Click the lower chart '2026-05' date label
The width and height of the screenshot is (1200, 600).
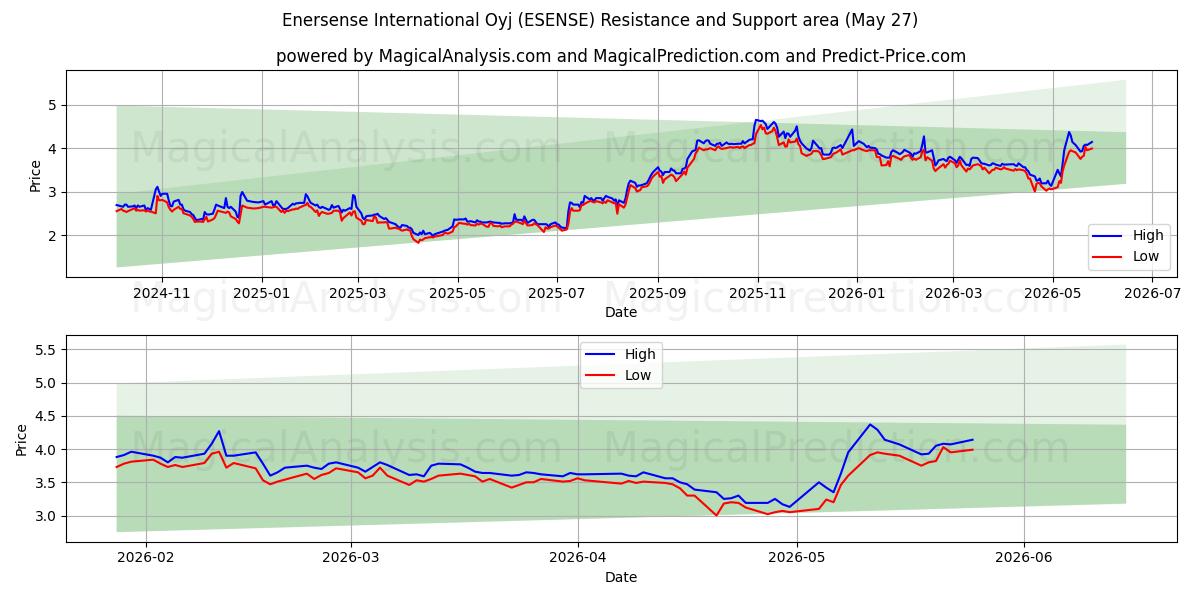pyautogui.click(x=796, y=559)
